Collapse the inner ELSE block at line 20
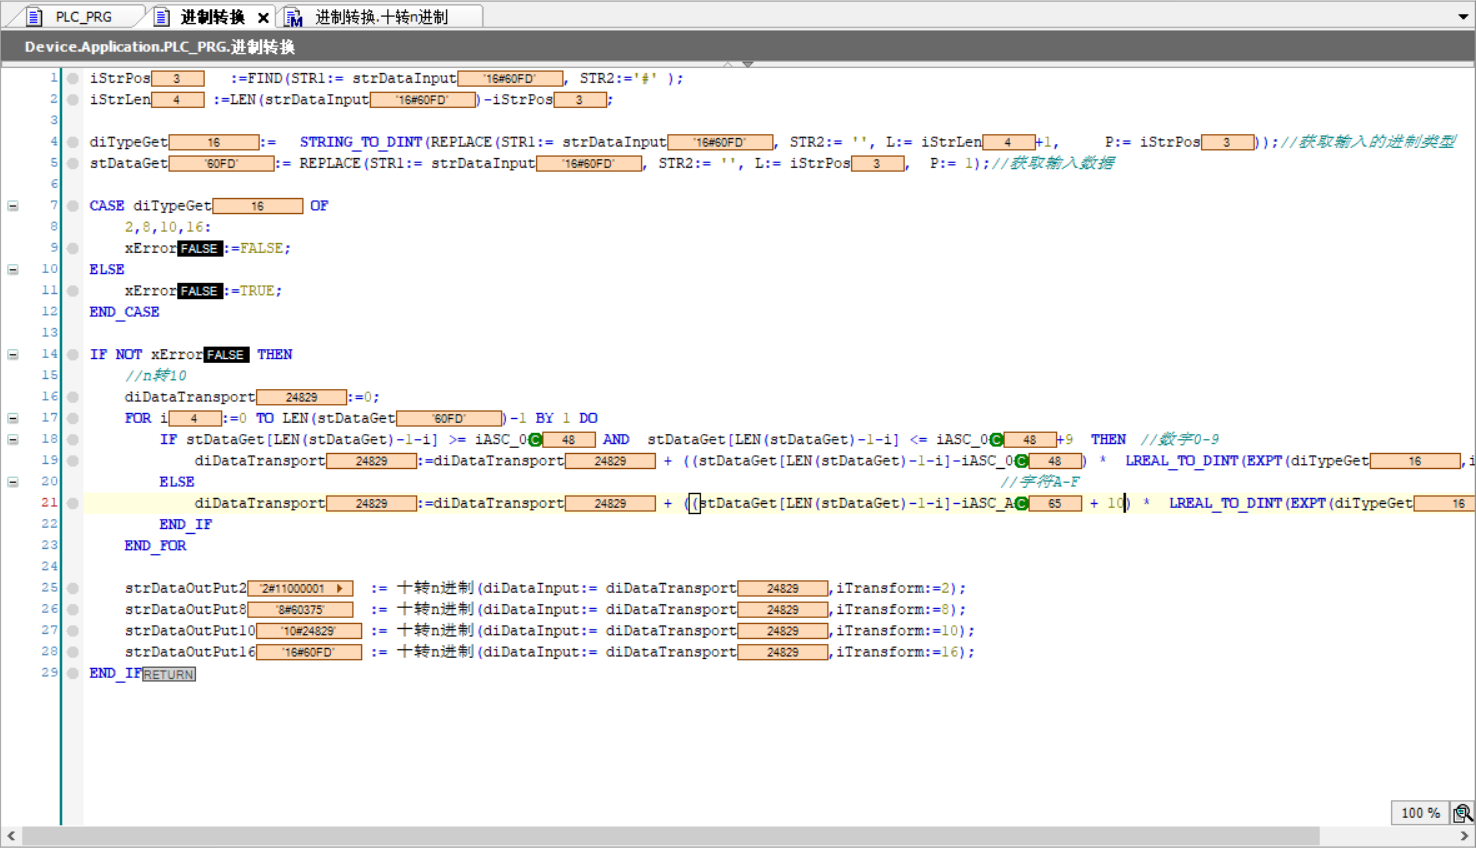The height and width of the screenshot is (848, 1476). coord(13,482)
